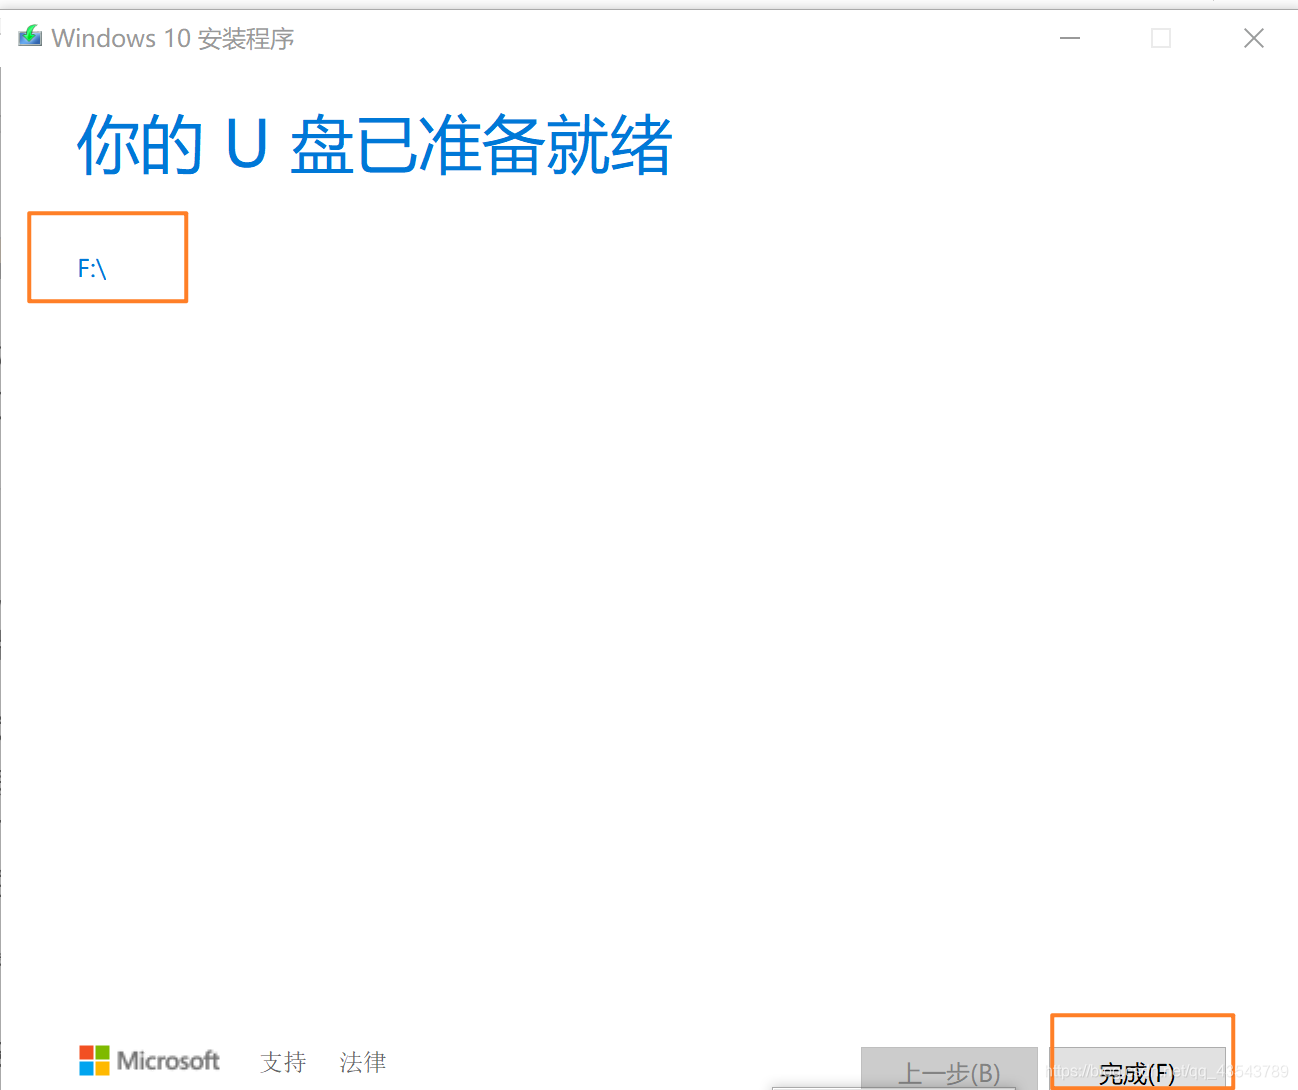
Task: Open the F:\ drive link
Action: pyautogui.click(x=92, y=268)
